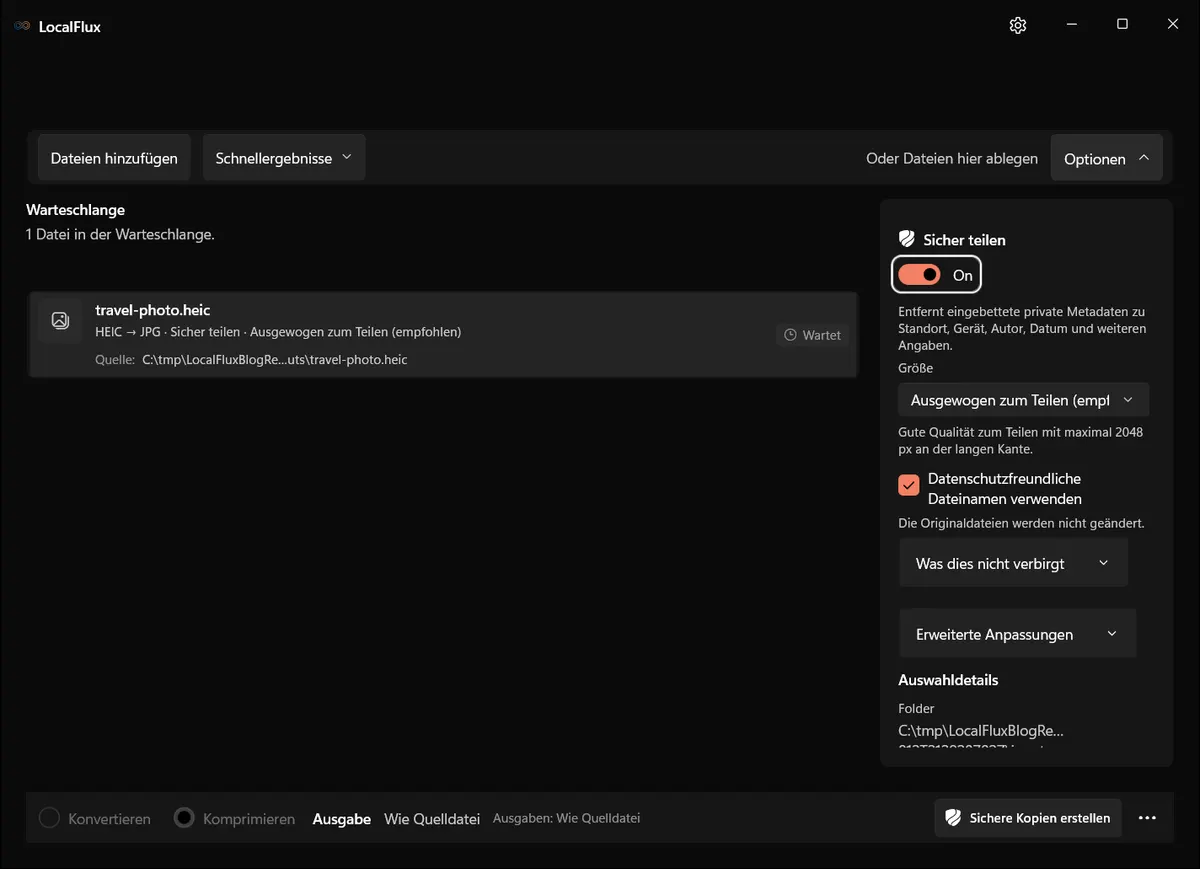Click Sichere Kopien erstellen

tap(1028, 818)
